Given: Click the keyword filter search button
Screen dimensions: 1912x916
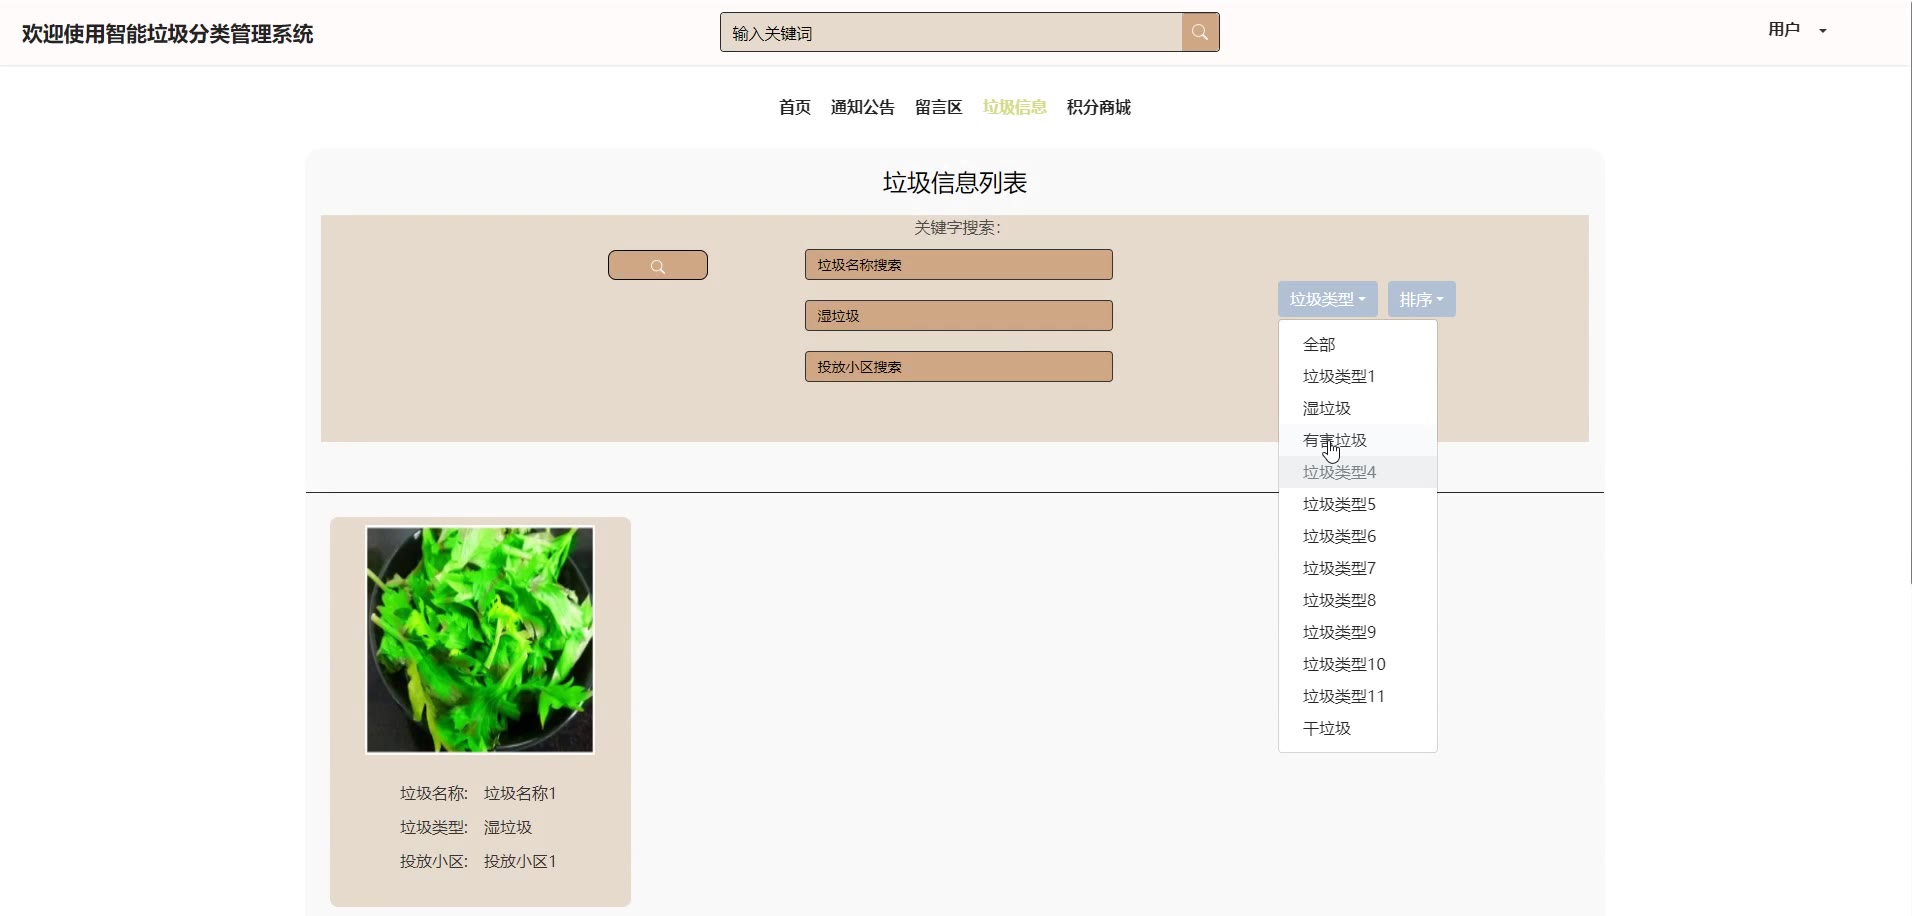Looking at the screenshot, I should point(658,265).
